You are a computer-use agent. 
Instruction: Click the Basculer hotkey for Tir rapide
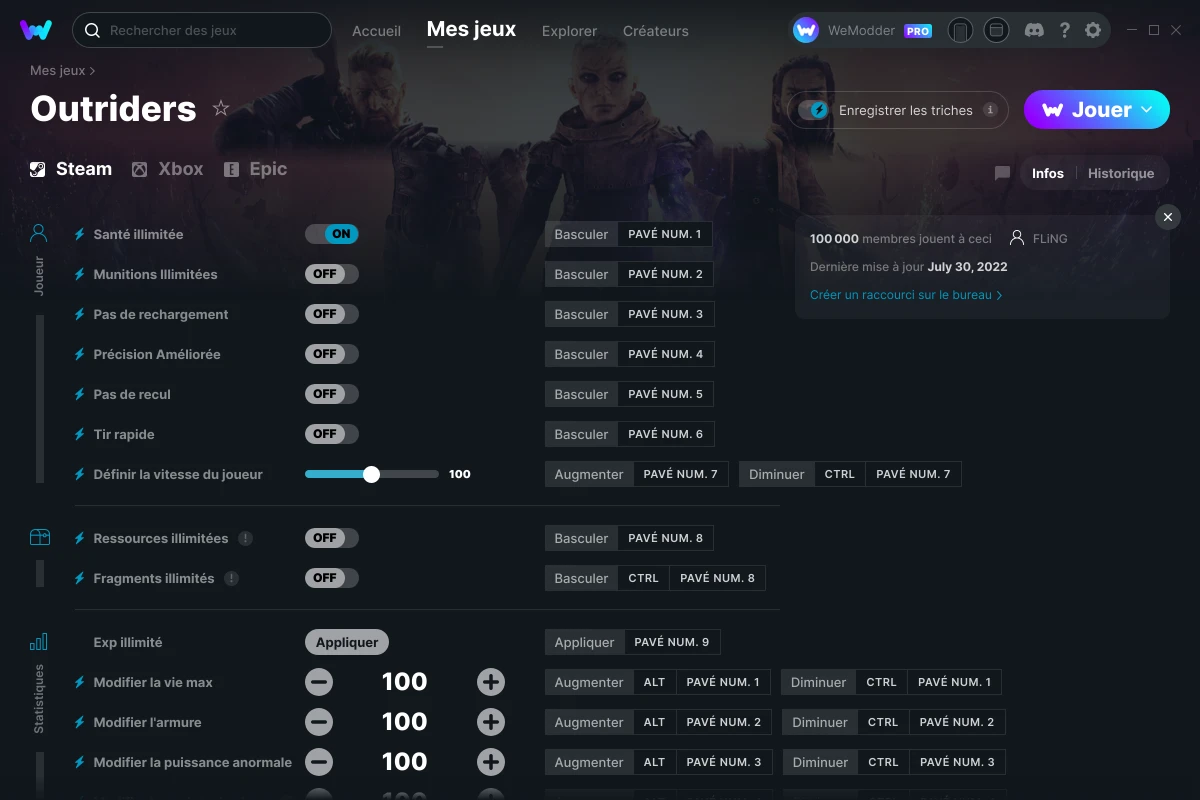click(629, 434)
